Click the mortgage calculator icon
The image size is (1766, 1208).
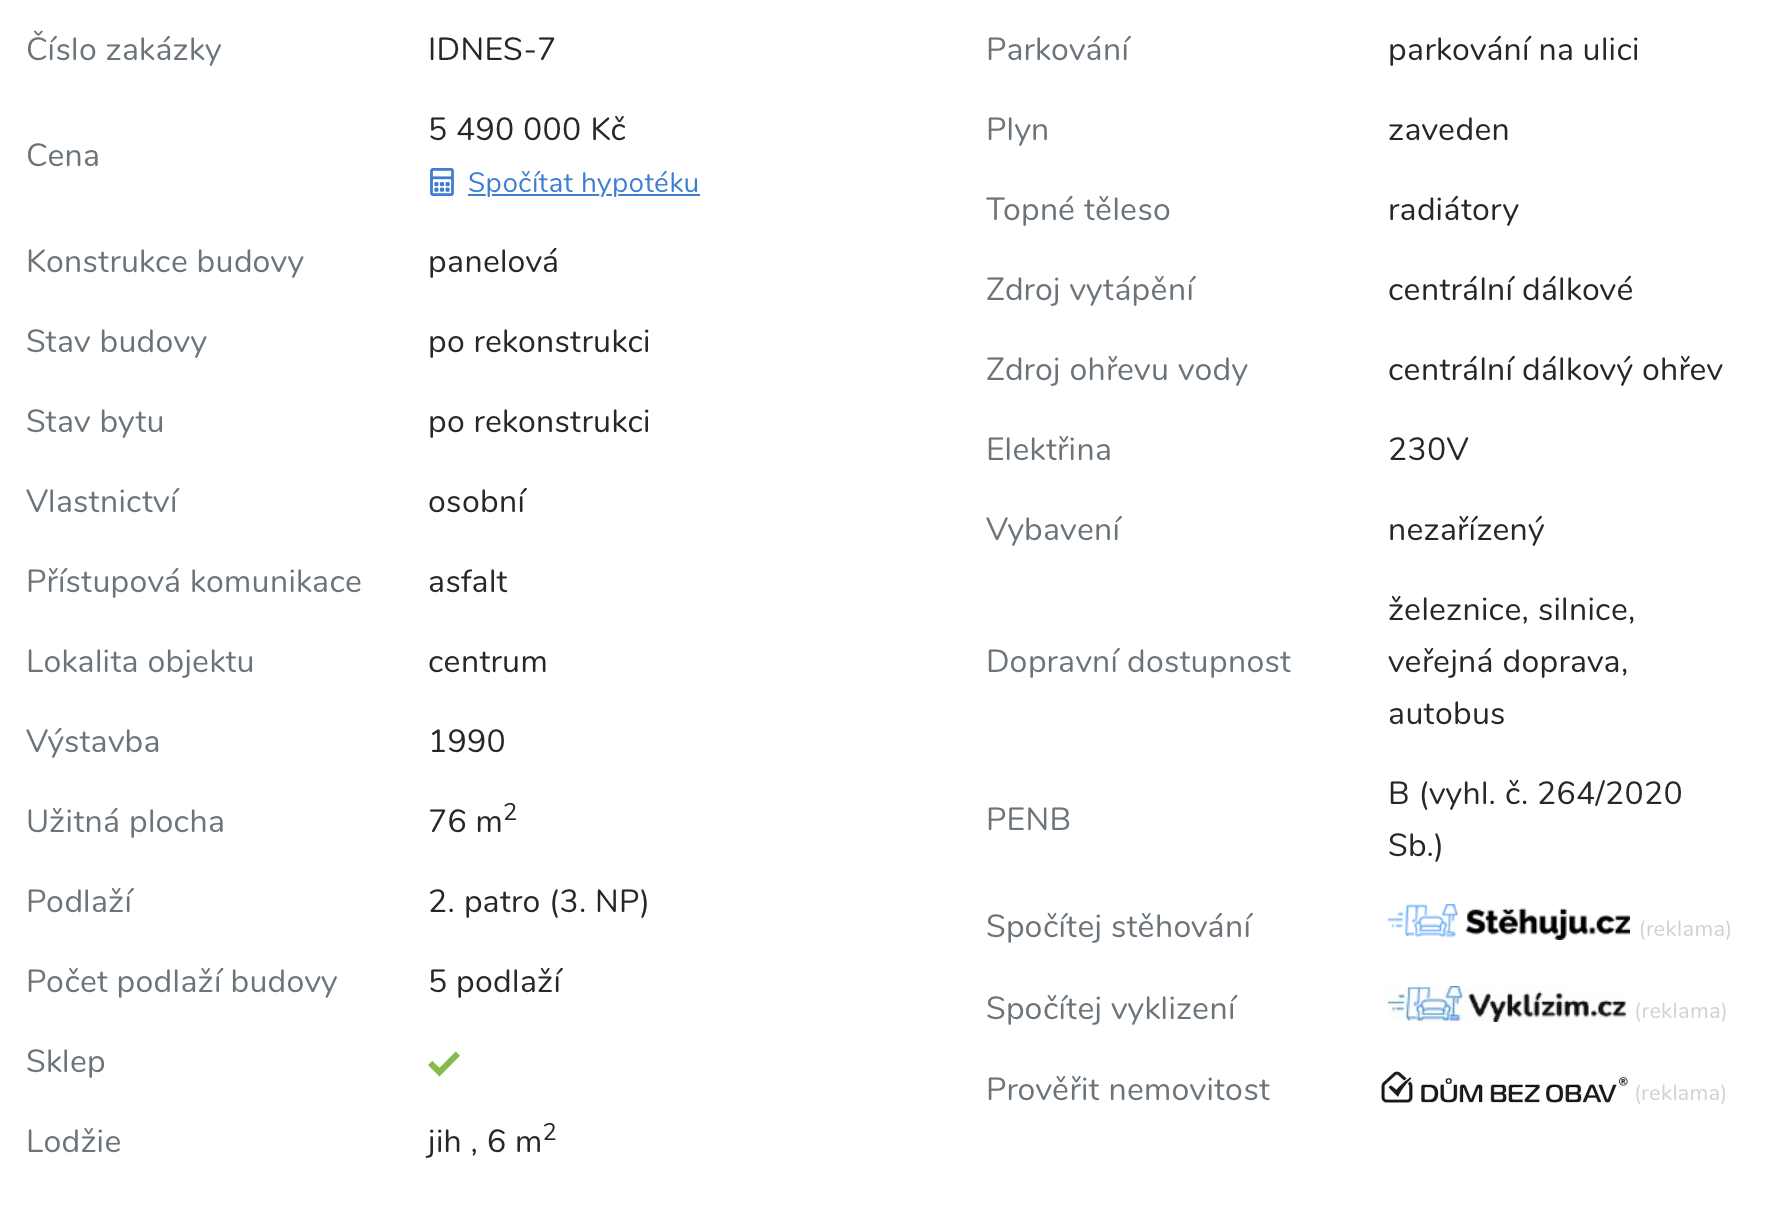click(441, 182)
